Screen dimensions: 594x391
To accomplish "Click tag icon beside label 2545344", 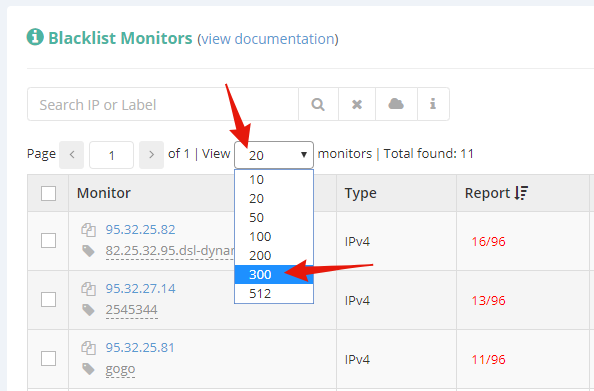I will click(x=88, y=310).
